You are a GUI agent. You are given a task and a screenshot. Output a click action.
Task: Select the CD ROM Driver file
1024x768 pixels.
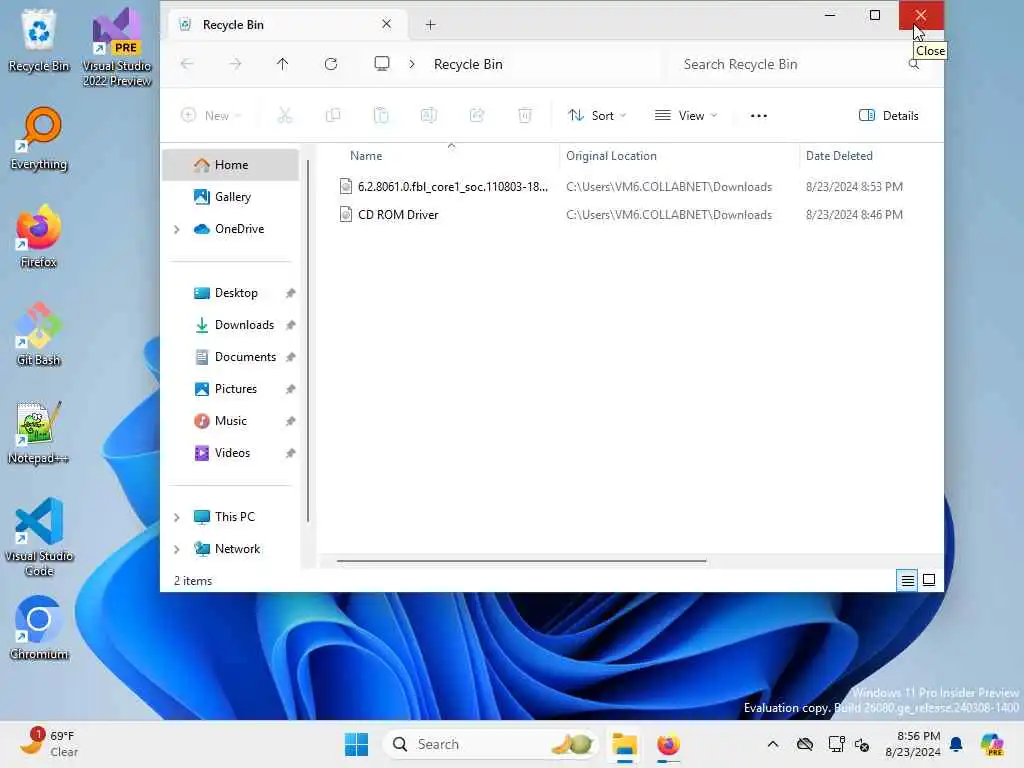[398, 215]
